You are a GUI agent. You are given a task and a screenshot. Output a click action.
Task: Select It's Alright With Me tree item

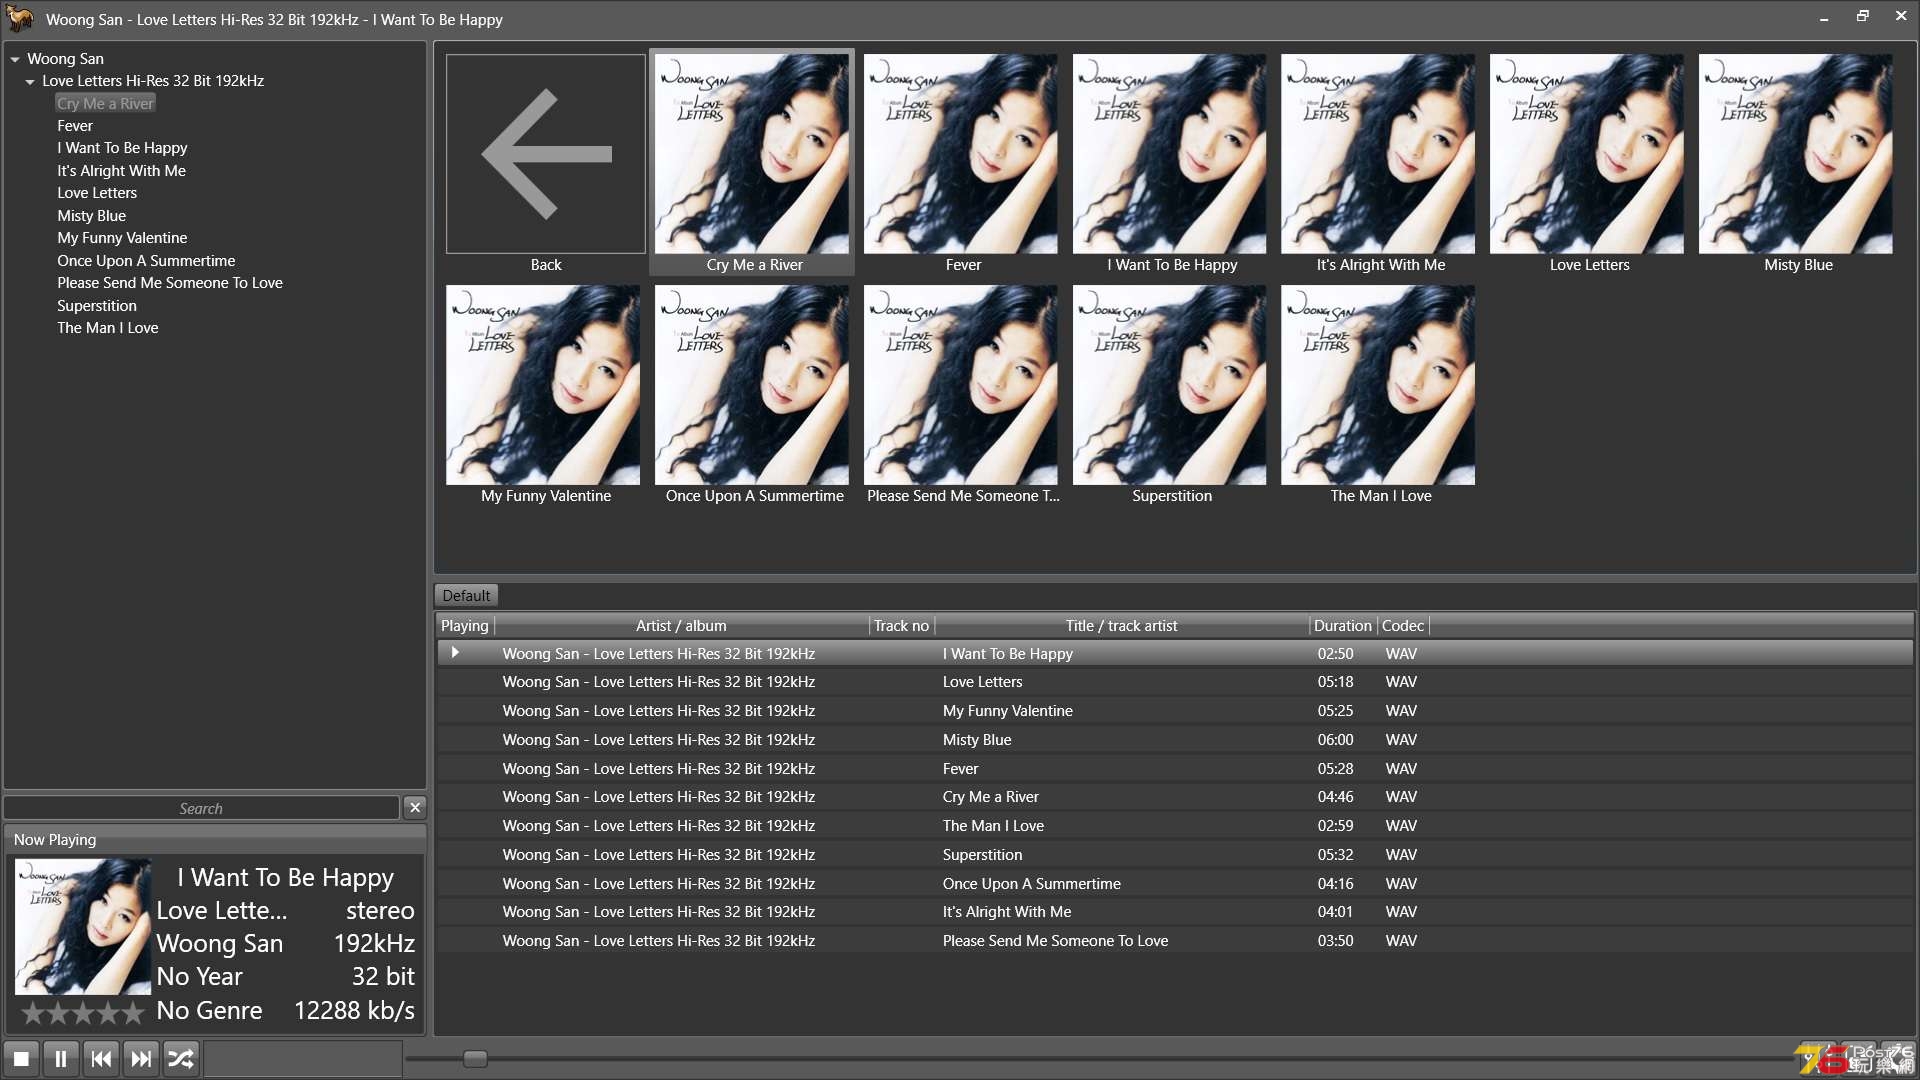(x=121, y=171)
